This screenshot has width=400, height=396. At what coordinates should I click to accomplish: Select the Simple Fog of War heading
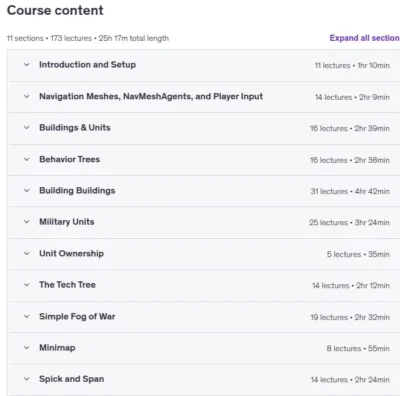click(x=77, y=316)
